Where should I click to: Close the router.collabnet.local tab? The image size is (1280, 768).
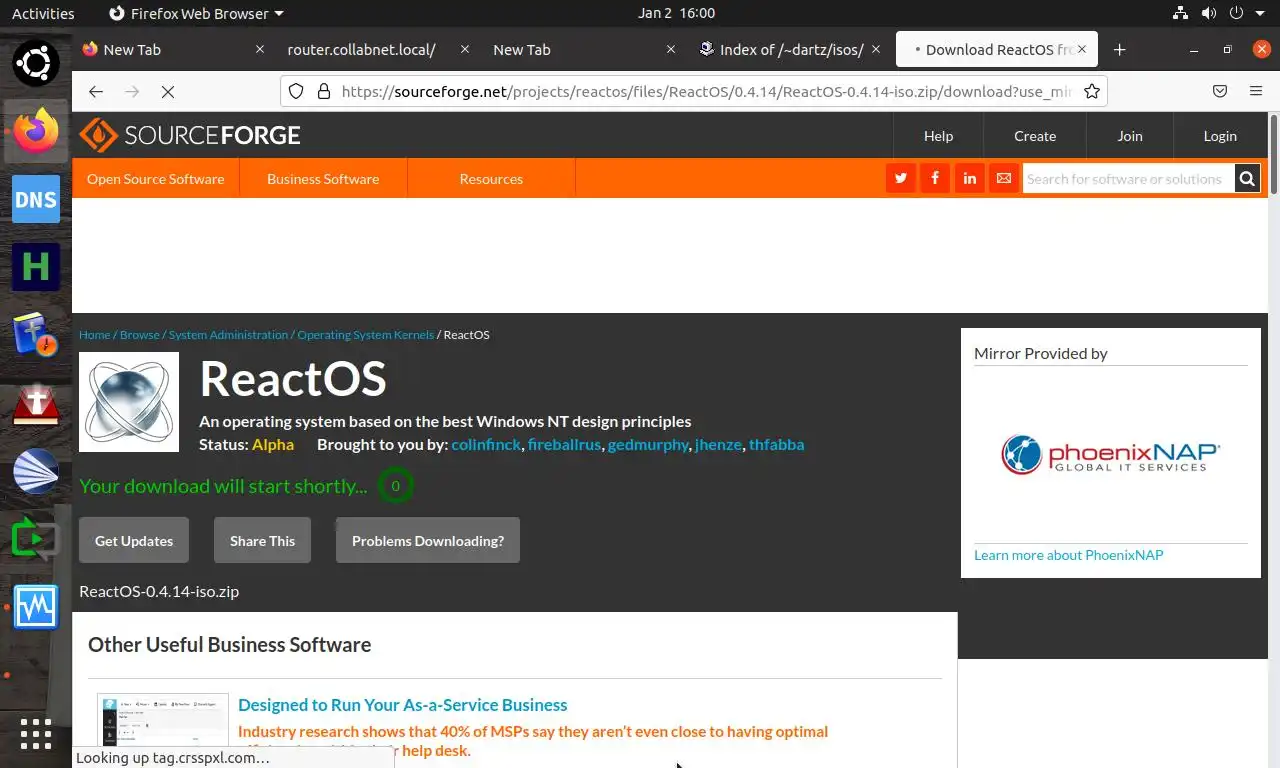coord(465,49)
